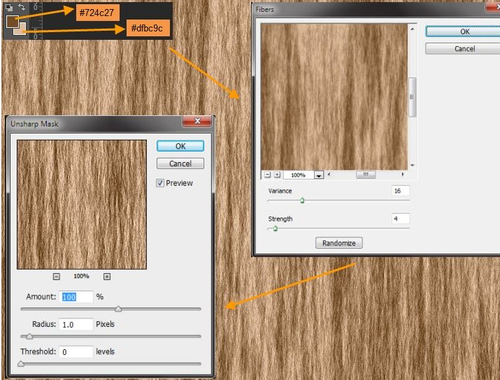Click OK in the Unsharp Mask dialog
The width and height of the screenshot is (500, 380).
point(180,146)
